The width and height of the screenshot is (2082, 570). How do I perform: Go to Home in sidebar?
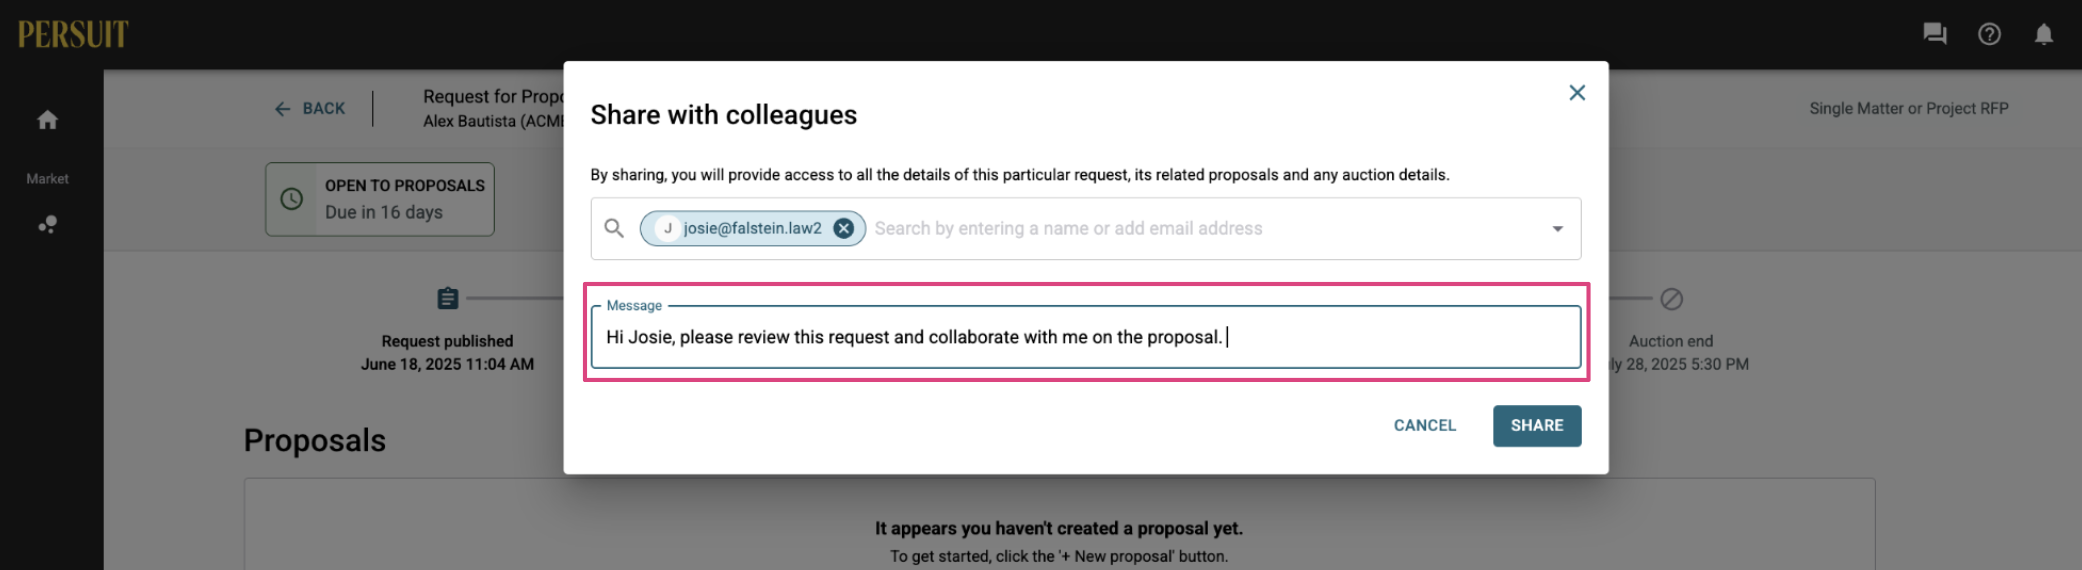tap(47, 120)
